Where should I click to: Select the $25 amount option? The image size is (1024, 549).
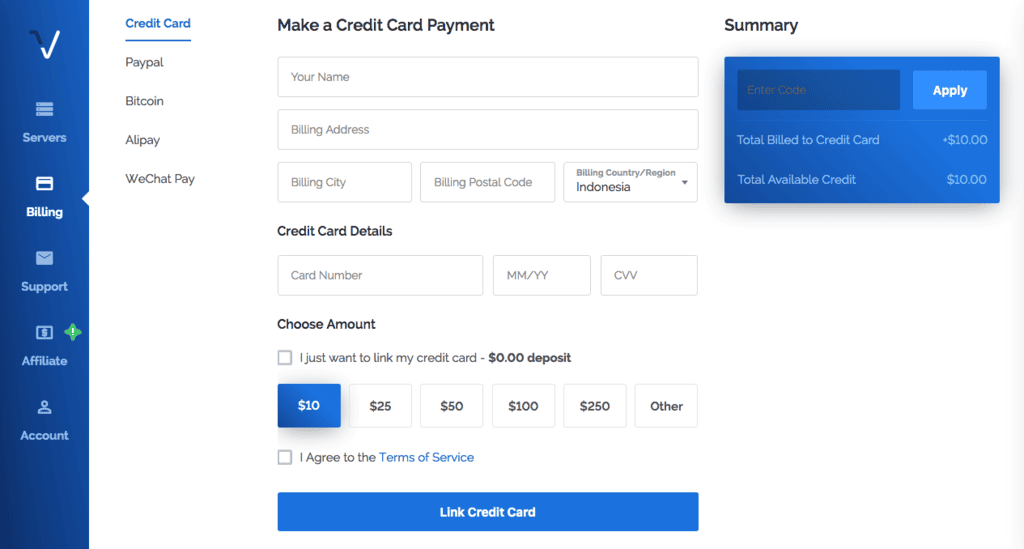380,406
